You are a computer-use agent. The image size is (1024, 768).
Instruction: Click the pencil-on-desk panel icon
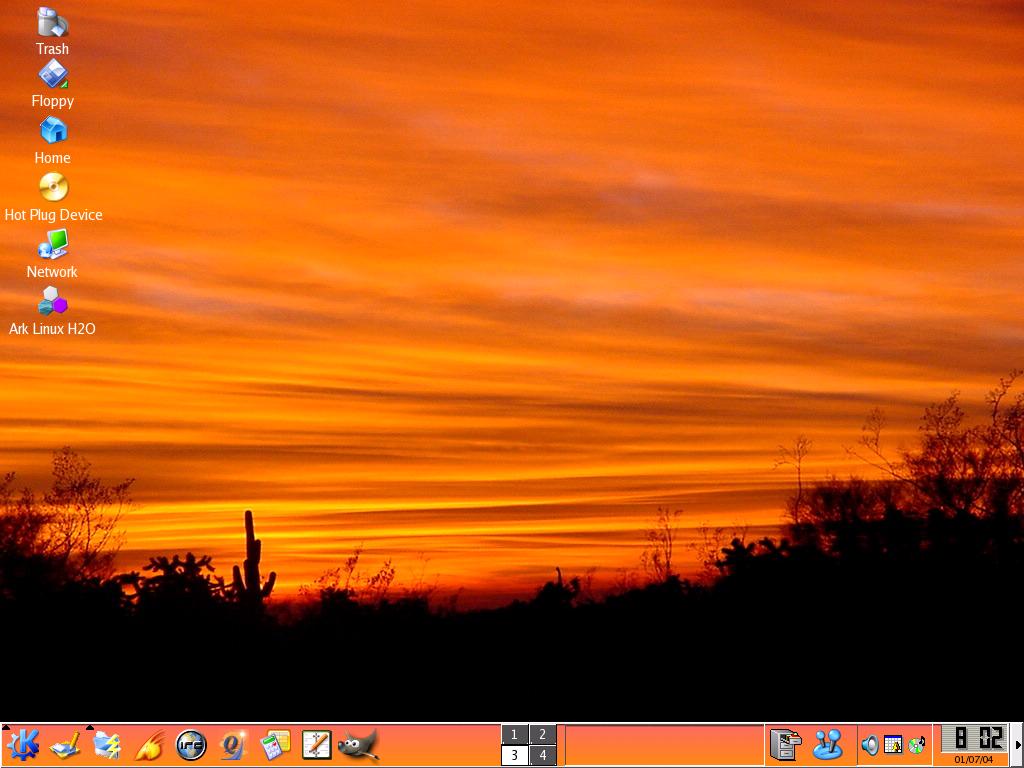(65, 745)
